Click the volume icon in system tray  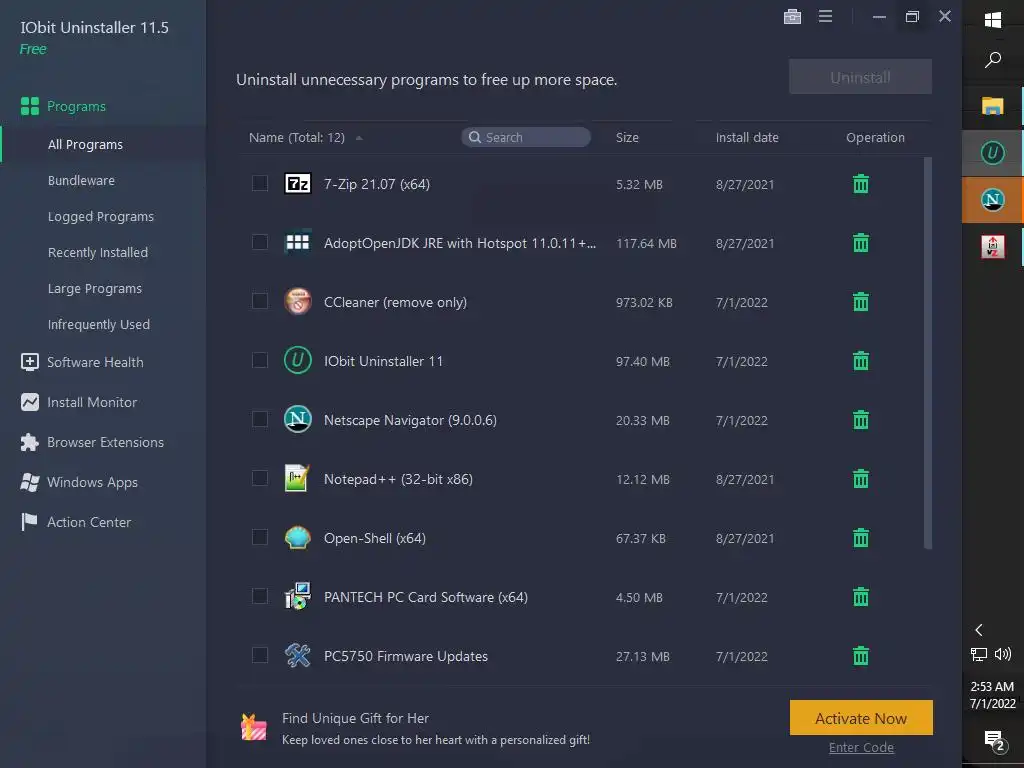pos(1002,654)
